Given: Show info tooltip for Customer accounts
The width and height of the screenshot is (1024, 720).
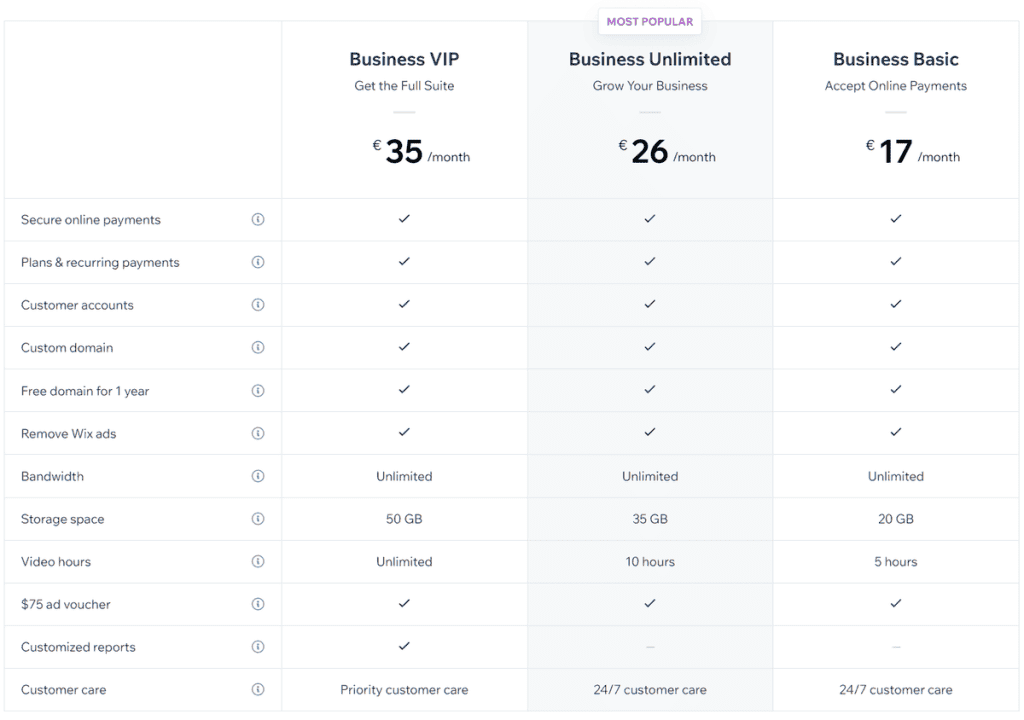Looking at the screenshot, I should [x=258, y=304].
